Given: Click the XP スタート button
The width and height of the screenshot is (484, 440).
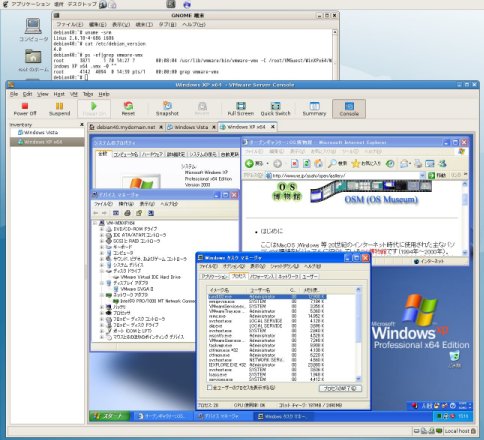Looking at the screenshot, I should pyautogui.click(x=109, y=416).
